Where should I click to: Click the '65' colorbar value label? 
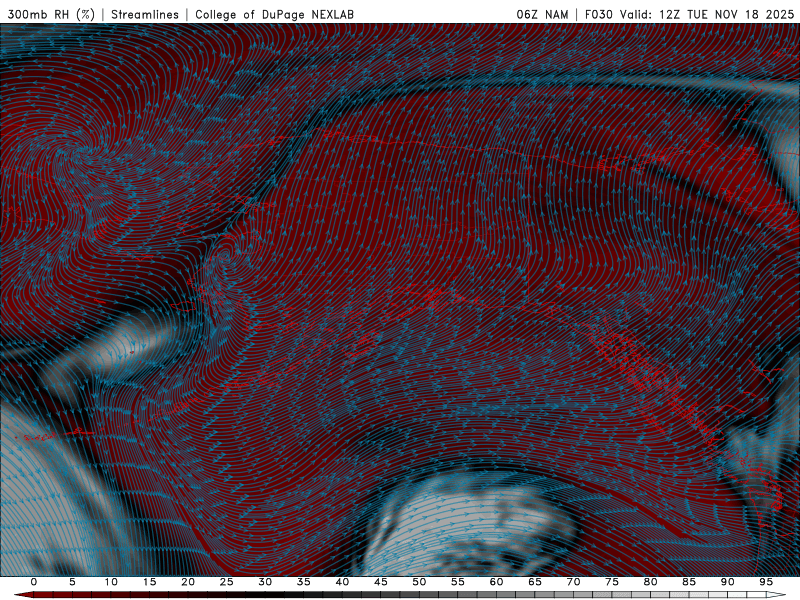coord(535,582)
